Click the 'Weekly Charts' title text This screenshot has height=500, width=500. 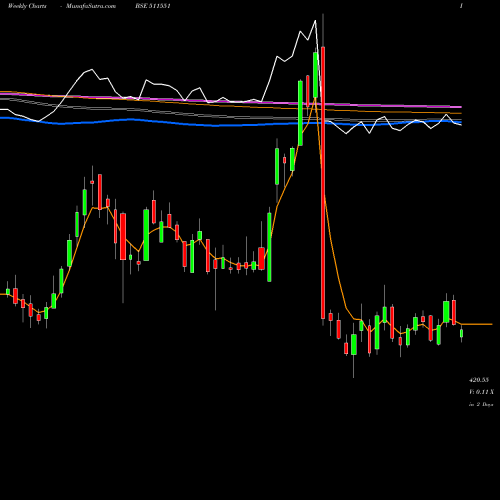27,6
